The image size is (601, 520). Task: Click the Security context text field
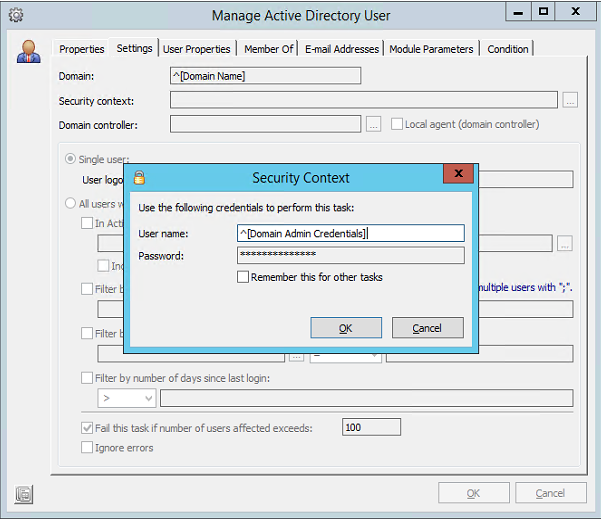pos(364,100)
